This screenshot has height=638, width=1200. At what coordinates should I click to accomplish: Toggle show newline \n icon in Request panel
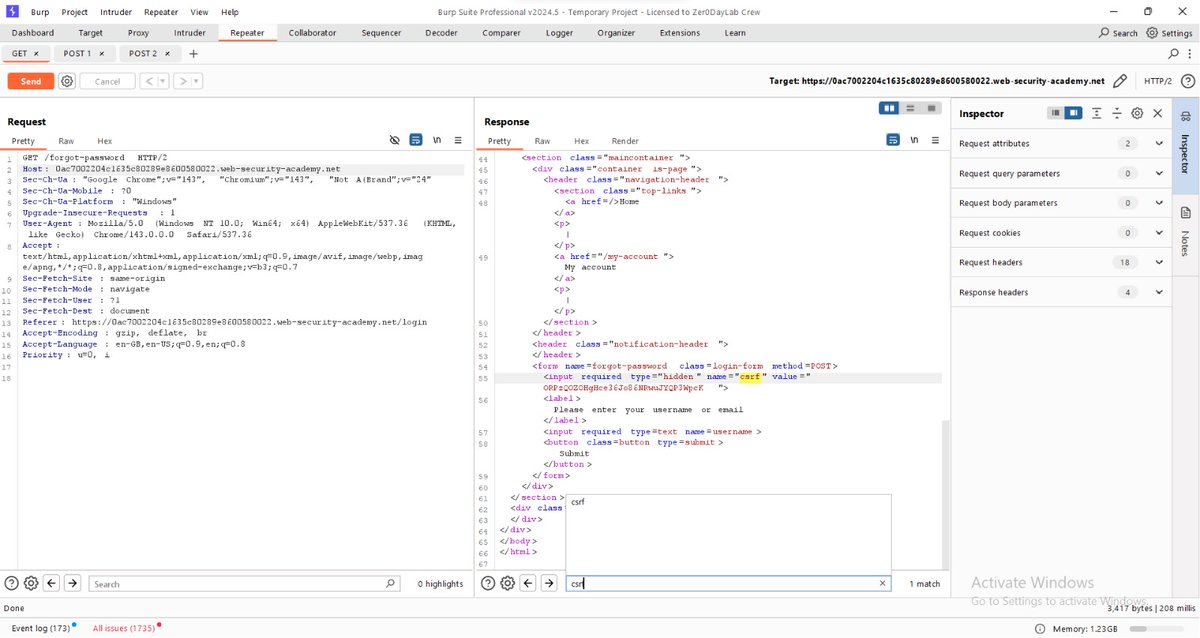coord(437,141)
